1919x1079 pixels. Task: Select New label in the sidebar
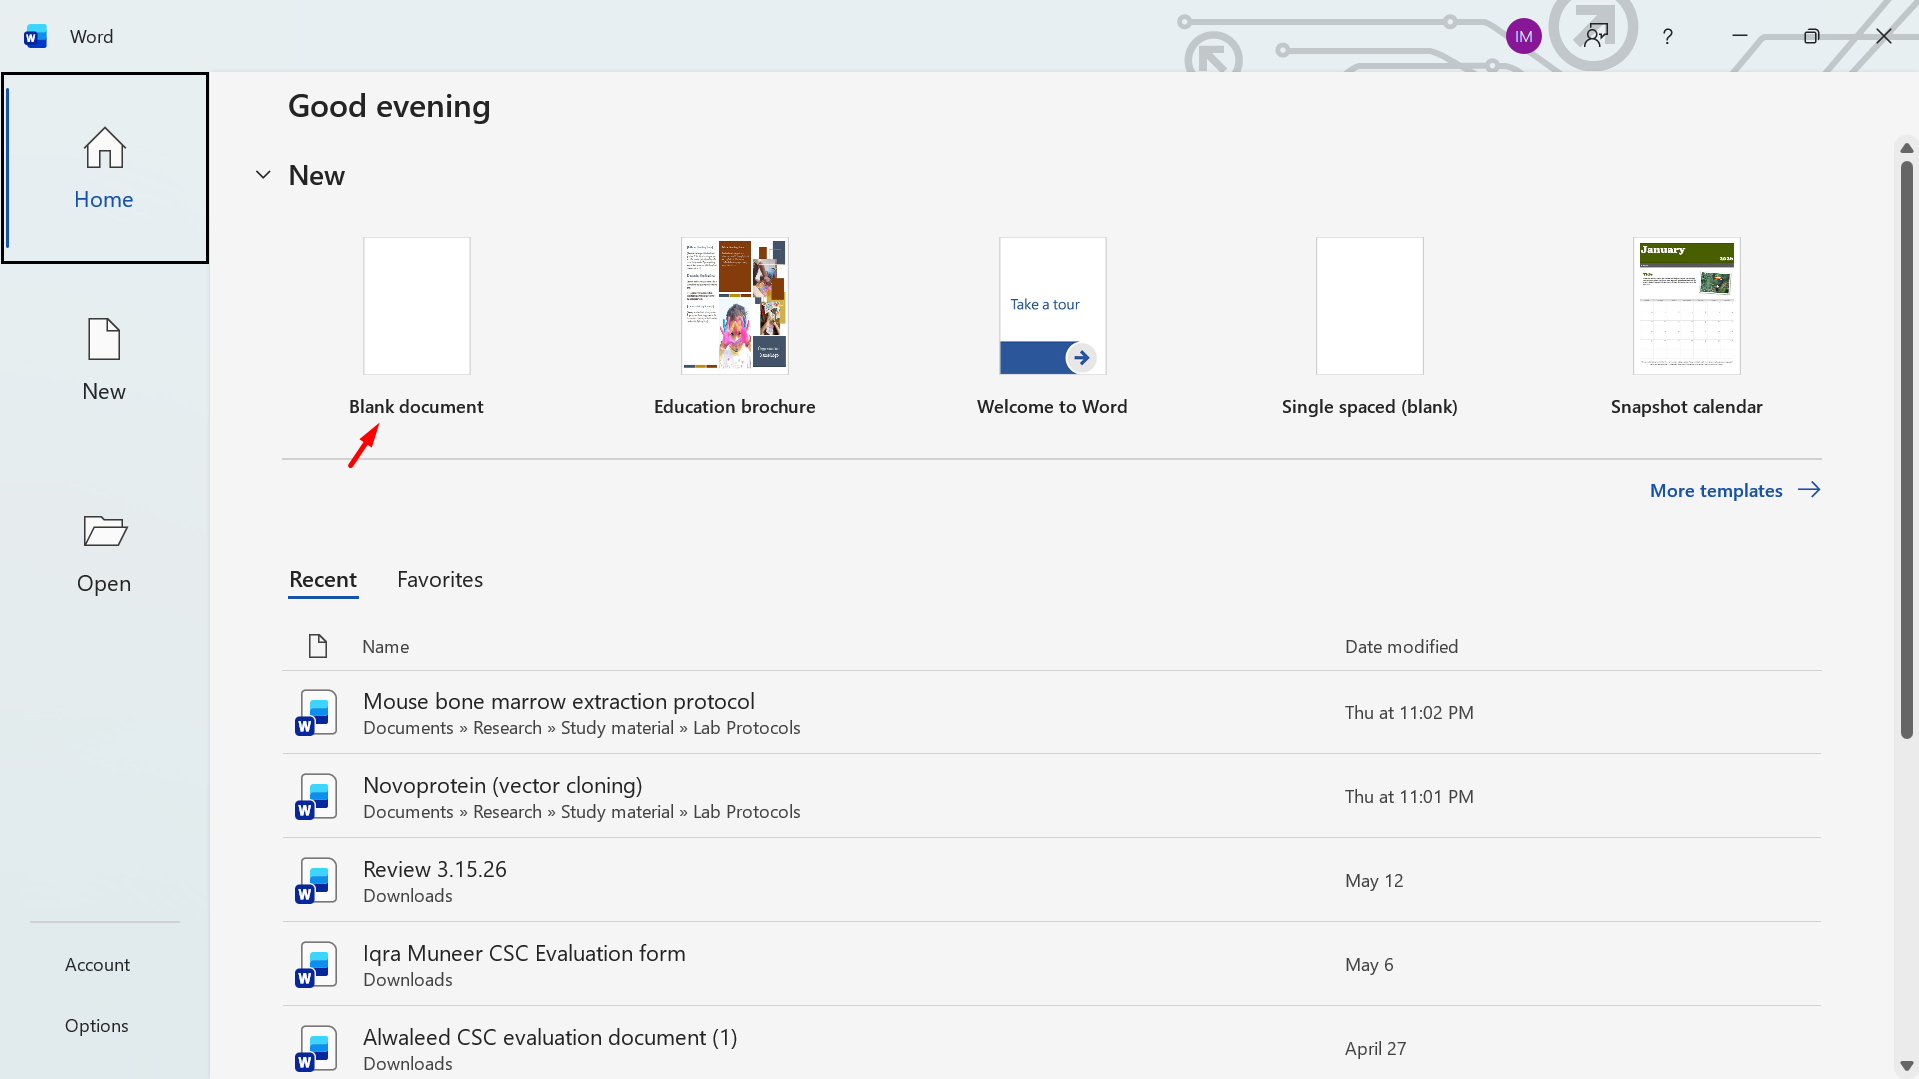[x=104, y=391]
